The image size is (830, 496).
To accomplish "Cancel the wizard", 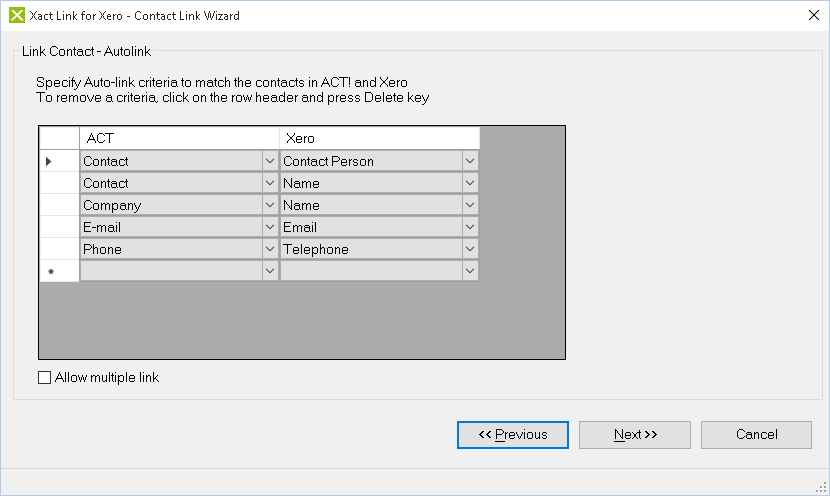I will point(756,435).
